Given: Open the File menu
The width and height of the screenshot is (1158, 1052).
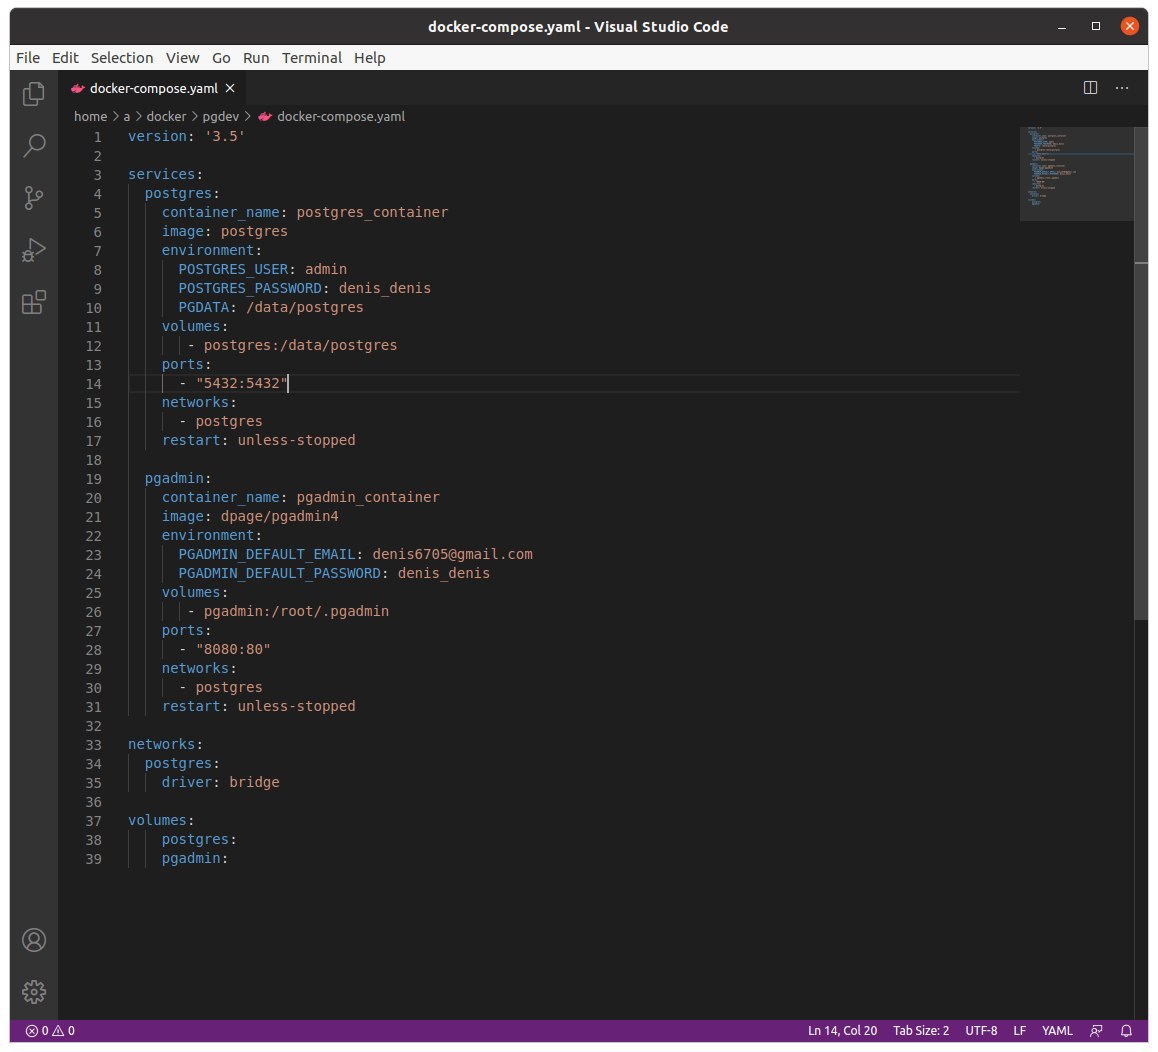Looking at the screenshot, I should [x=28, y=58].
